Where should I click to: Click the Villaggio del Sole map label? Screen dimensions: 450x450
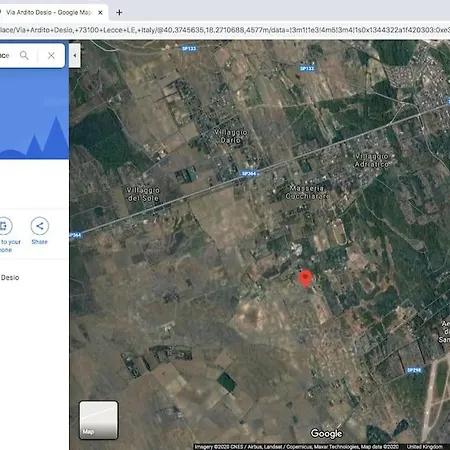coord(143,194)
